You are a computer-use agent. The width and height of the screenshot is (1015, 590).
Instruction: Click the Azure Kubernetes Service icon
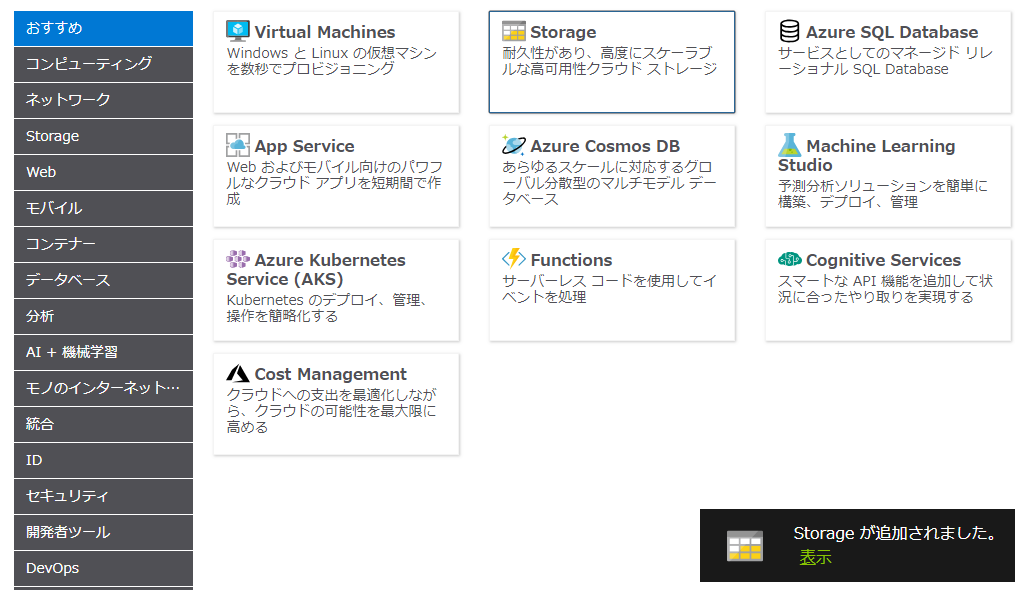coord(238,259)
